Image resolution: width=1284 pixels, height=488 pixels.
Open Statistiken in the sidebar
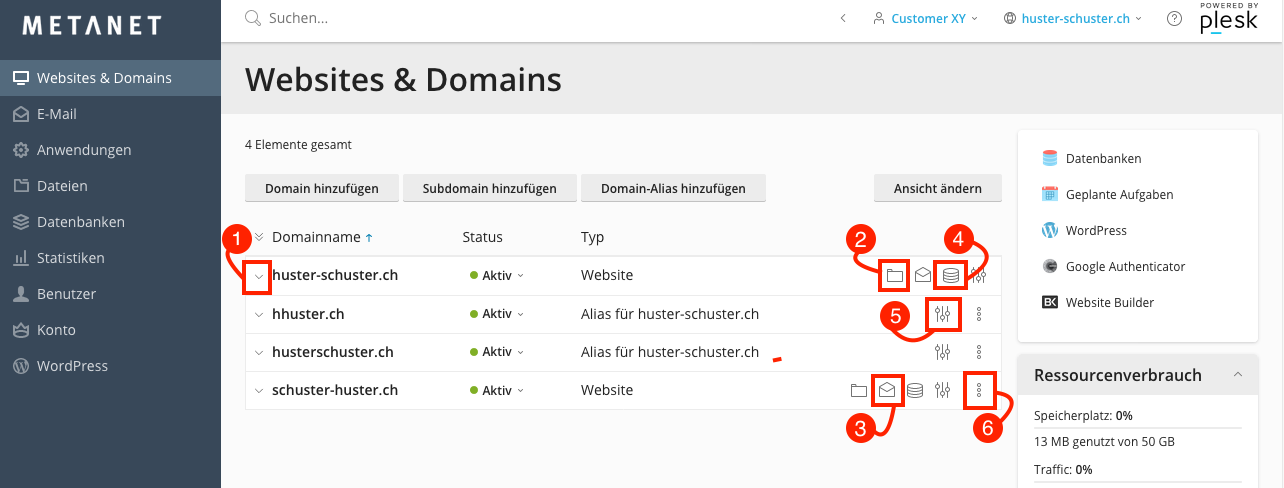pyautogui.click(x=70, y=258)
